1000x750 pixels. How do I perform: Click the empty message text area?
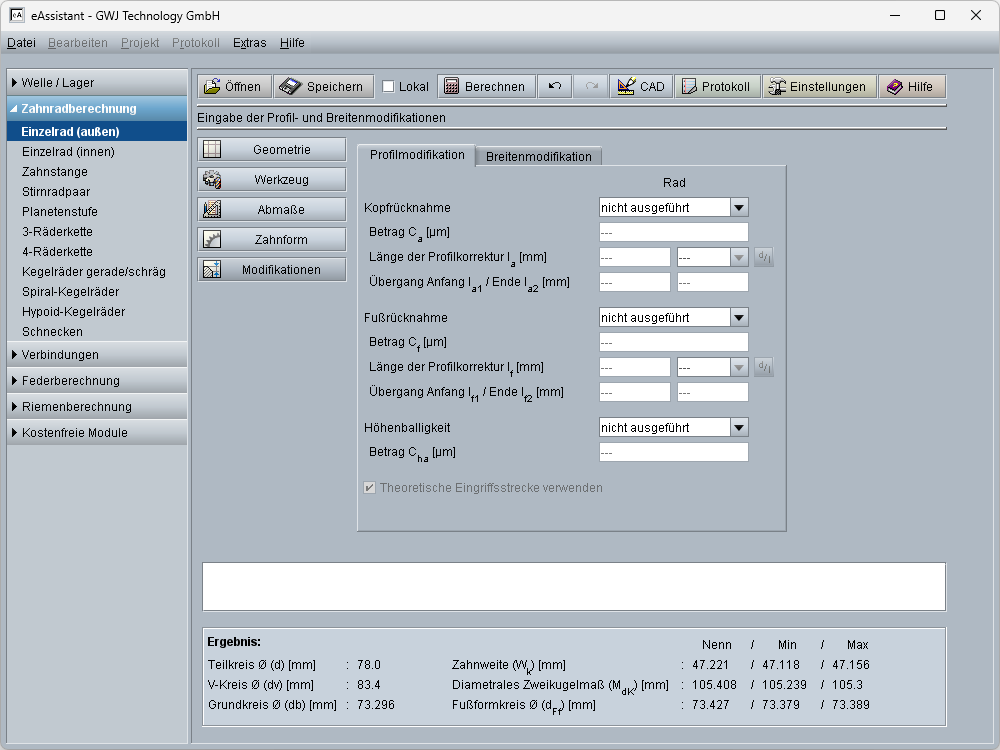click(x=573, y=587)
